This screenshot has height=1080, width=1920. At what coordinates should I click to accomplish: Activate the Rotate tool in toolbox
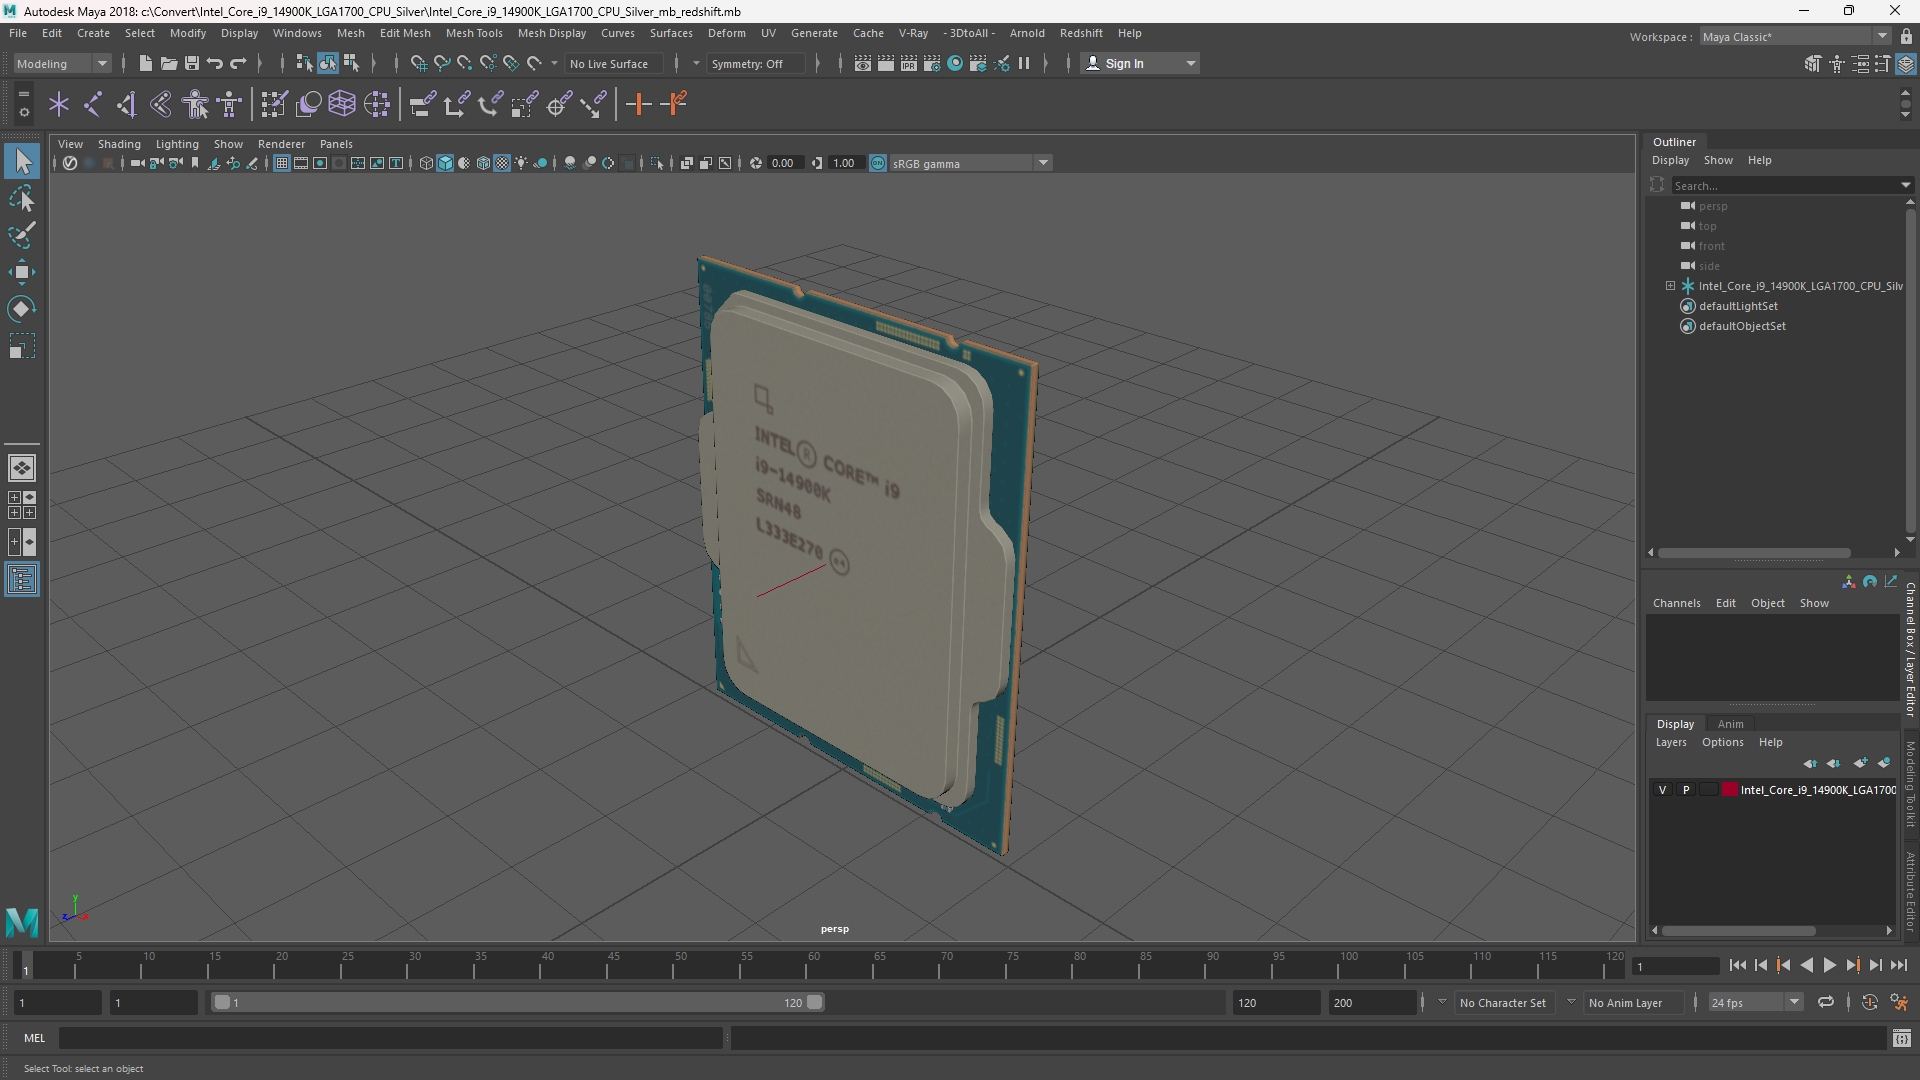(x=22, y=309)
